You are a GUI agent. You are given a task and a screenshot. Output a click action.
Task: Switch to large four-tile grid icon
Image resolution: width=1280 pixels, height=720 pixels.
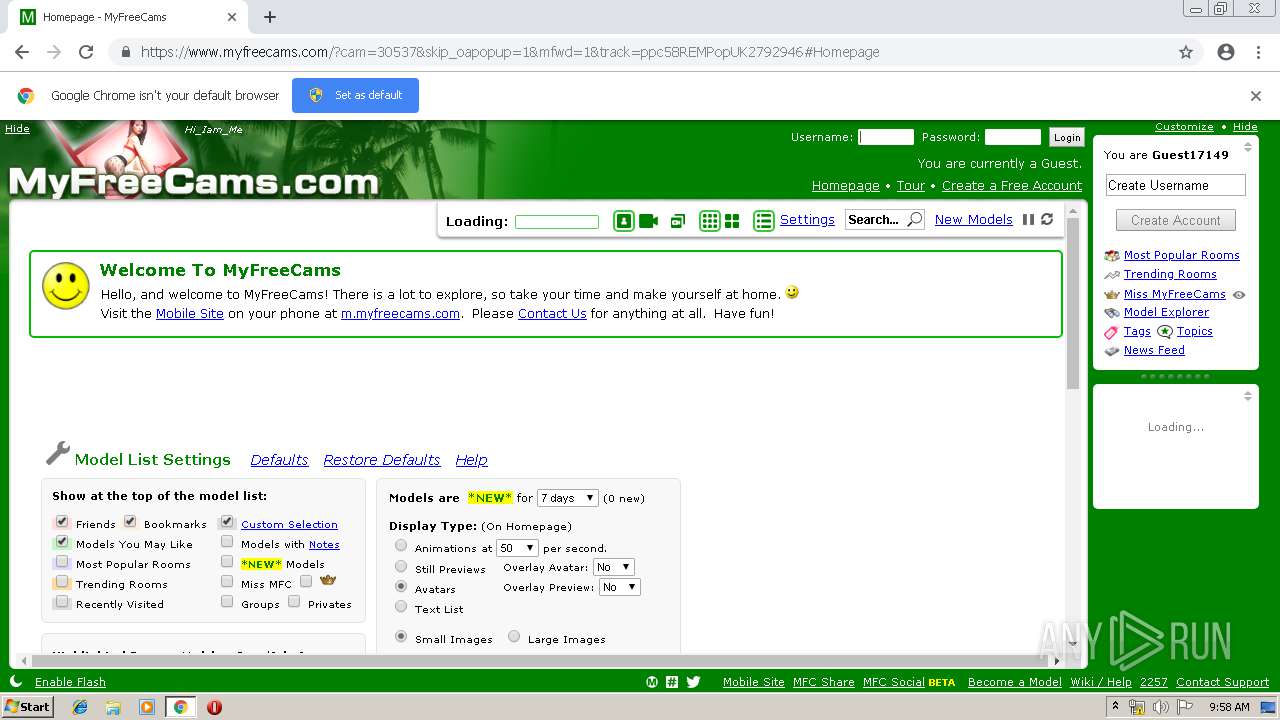pos(732,221)
